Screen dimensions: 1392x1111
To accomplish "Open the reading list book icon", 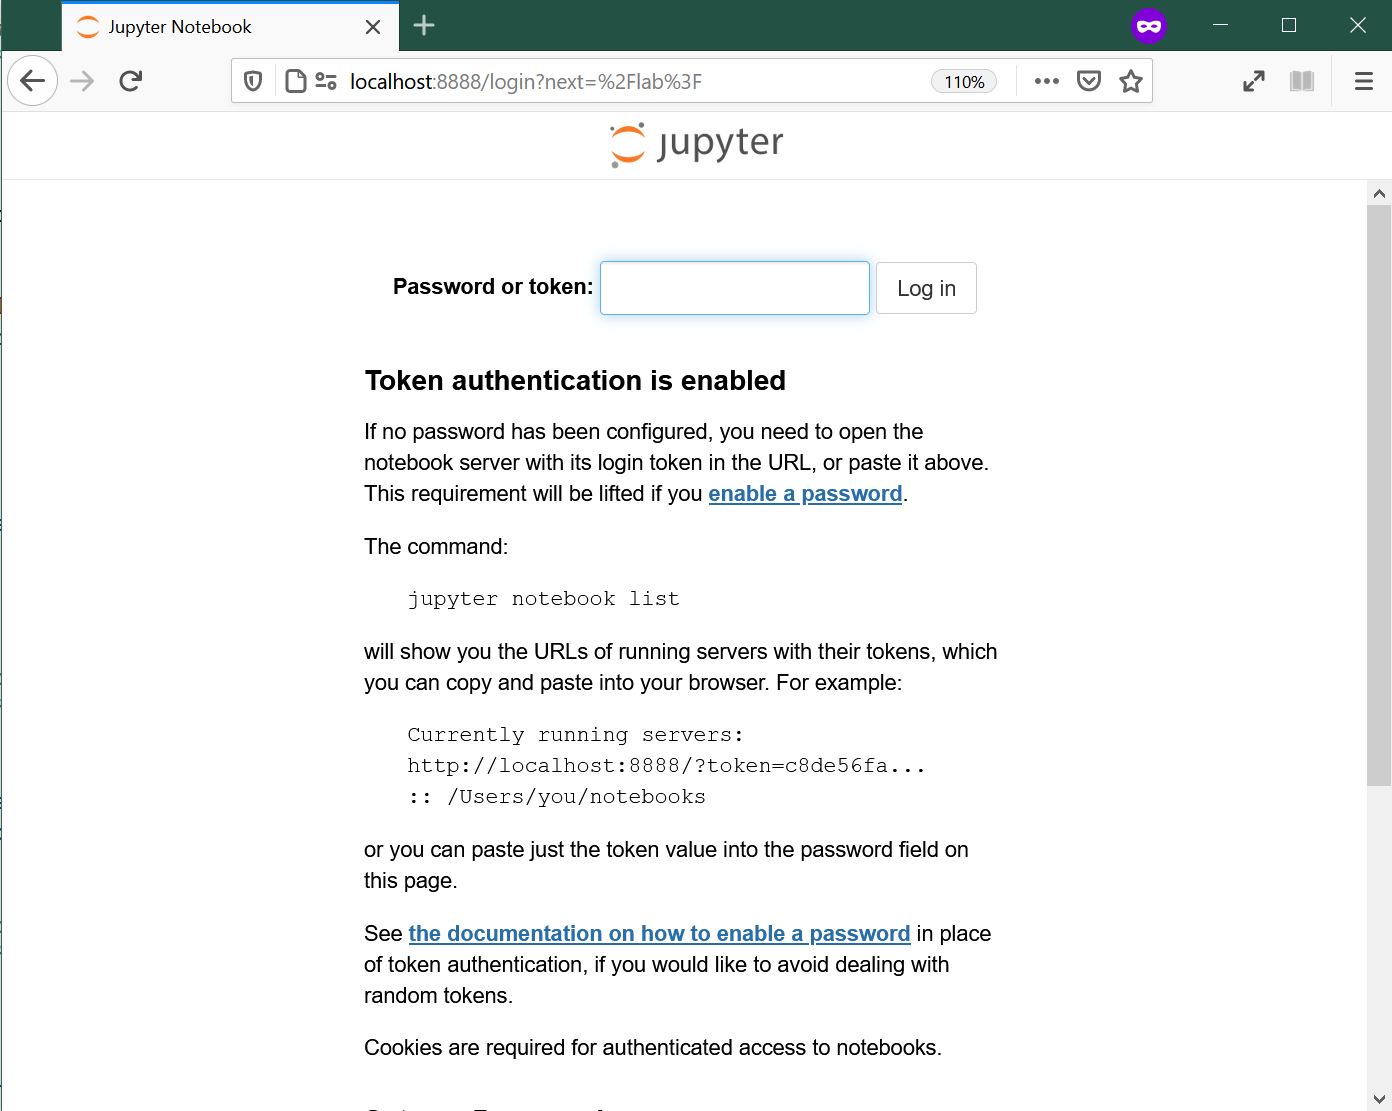I will (1301, 80).
